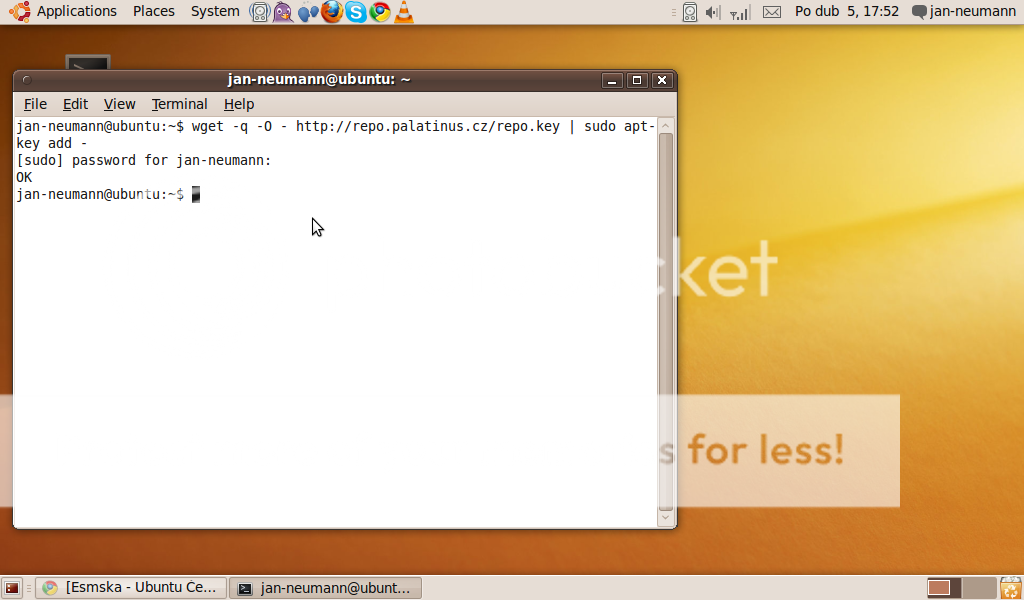This screenshot has width=1024, height=600.
Task: Open the network signal indicator
Action: tap(740, 12)
